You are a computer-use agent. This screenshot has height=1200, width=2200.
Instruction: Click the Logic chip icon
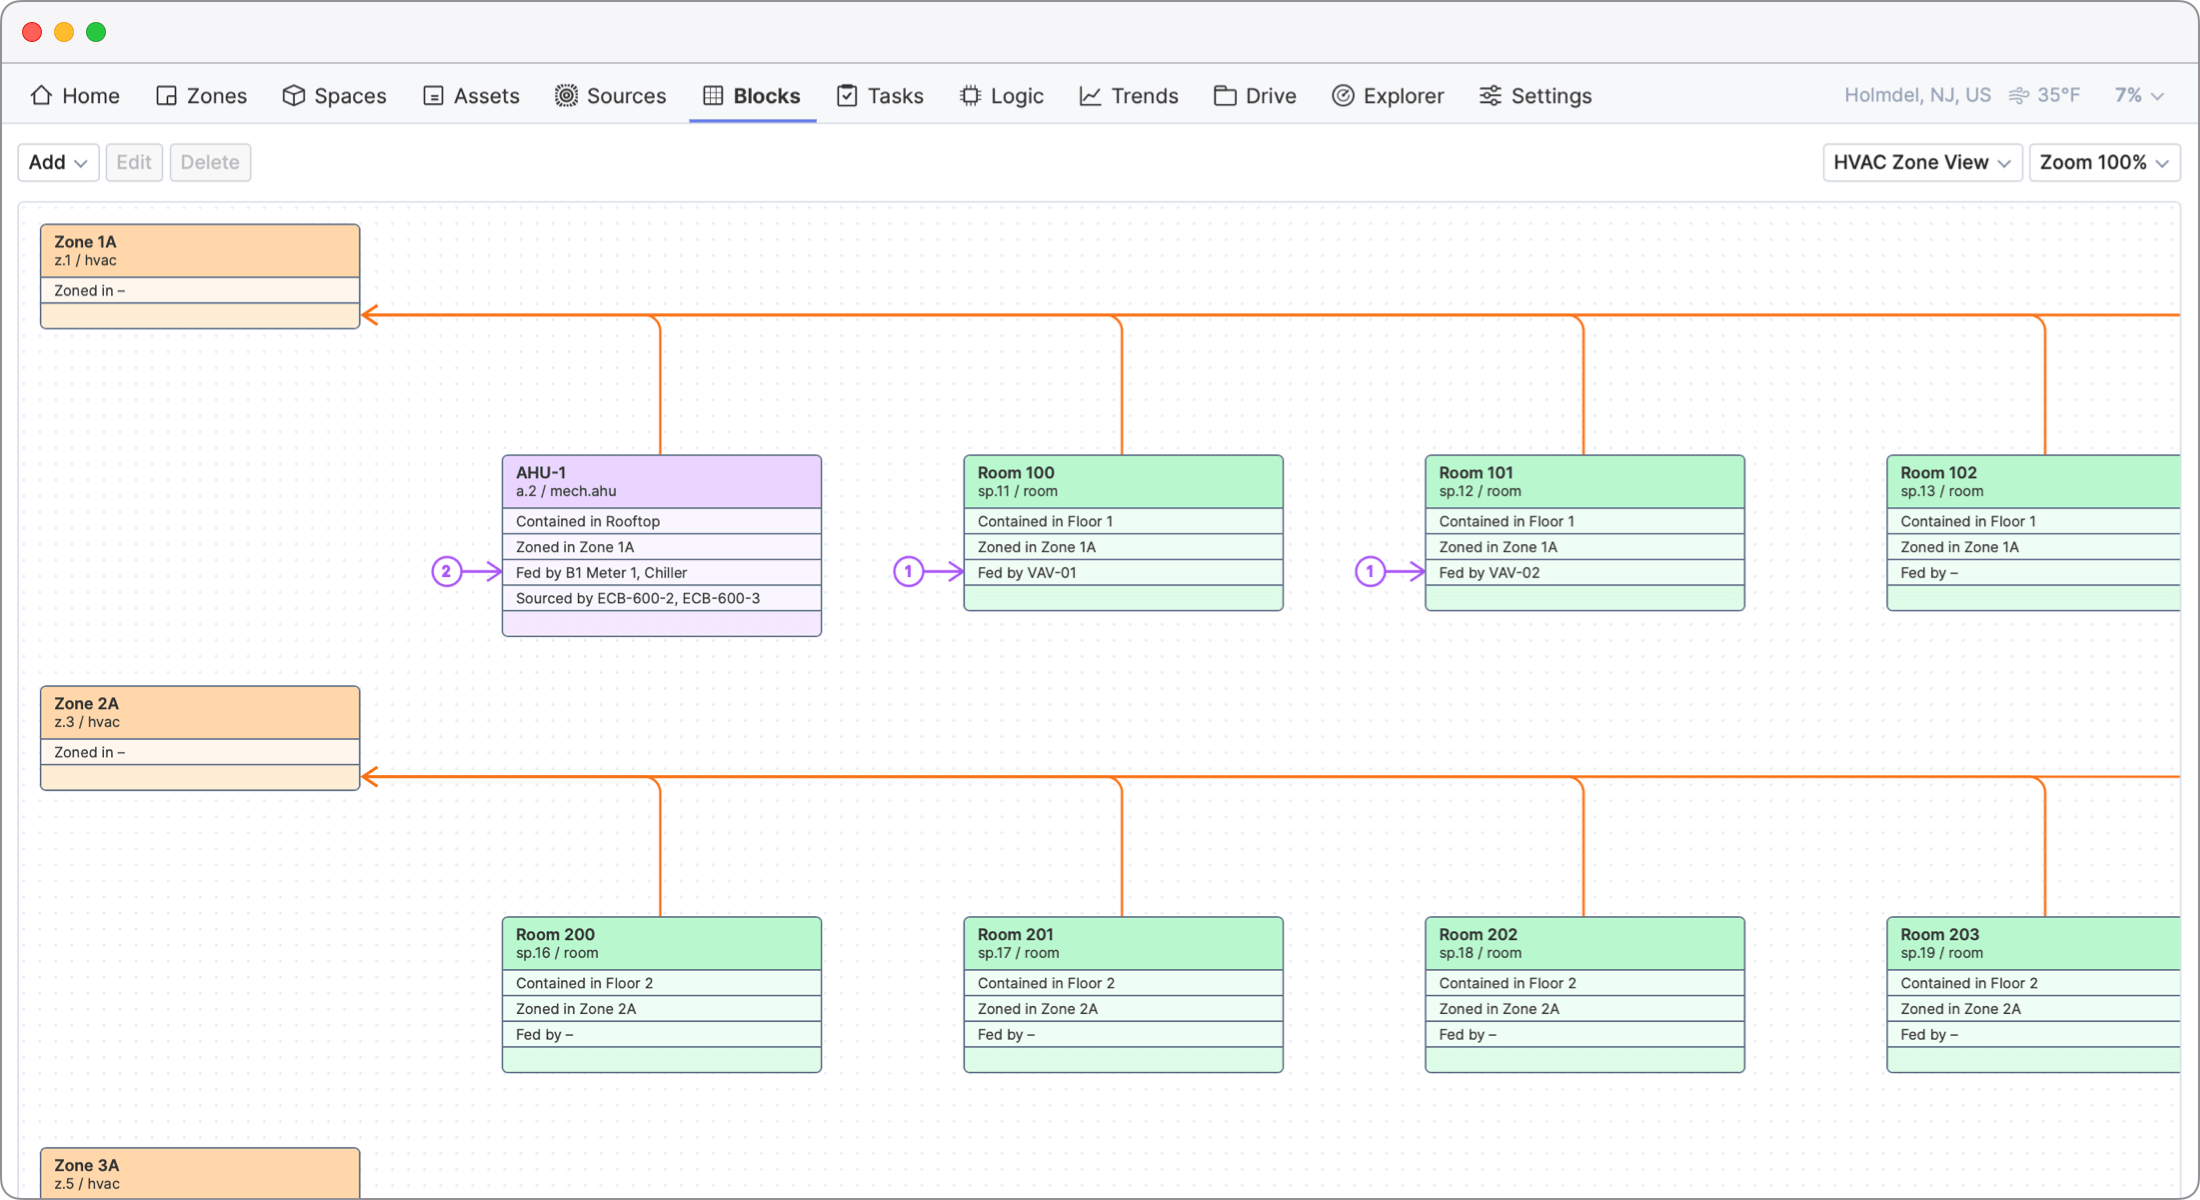click(x=970, y=96)
